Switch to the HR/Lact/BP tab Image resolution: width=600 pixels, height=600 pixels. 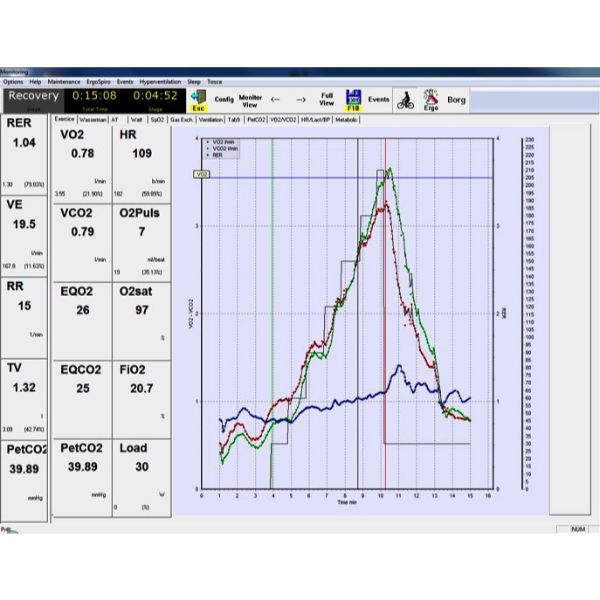pyautogui.click(x=315, y=120)
